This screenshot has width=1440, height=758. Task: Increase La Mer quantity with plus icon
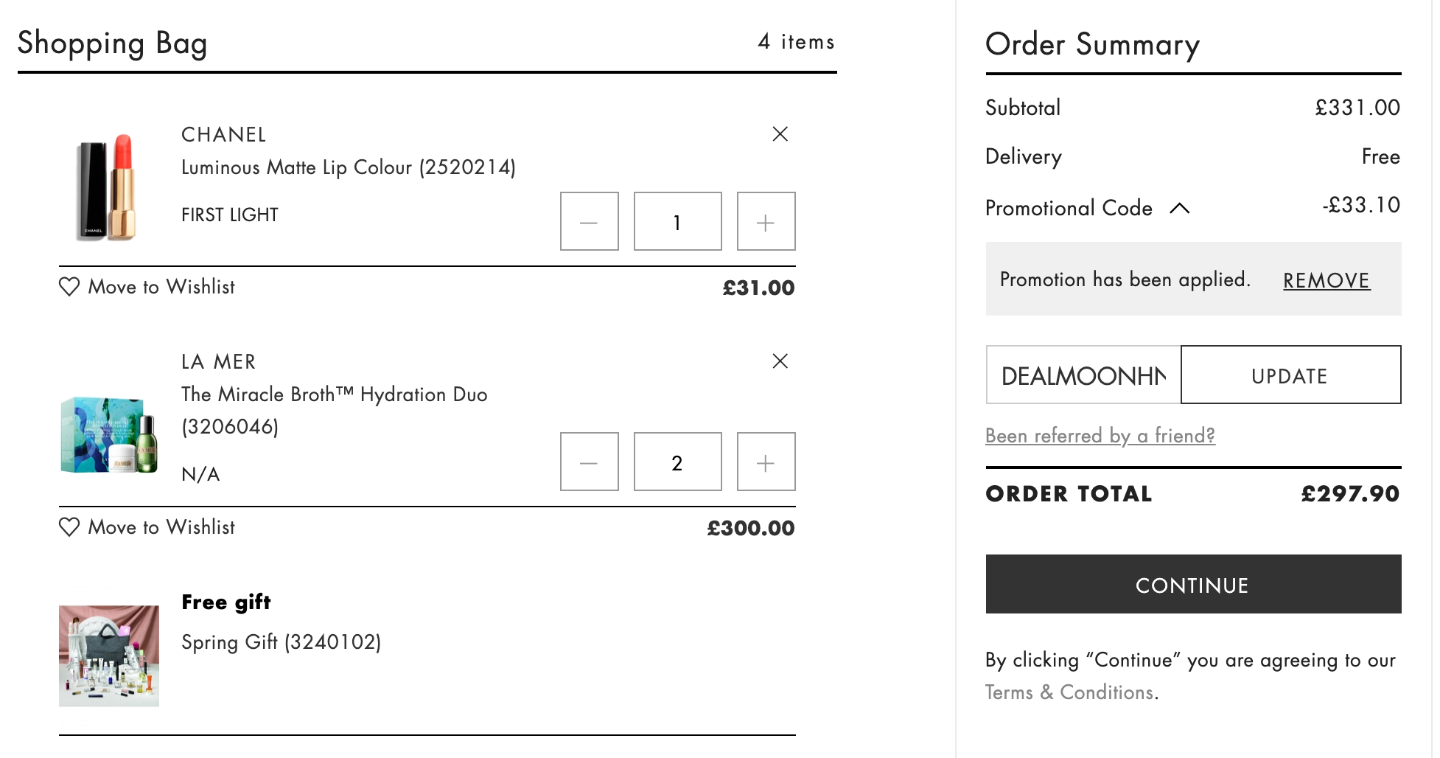766,462
